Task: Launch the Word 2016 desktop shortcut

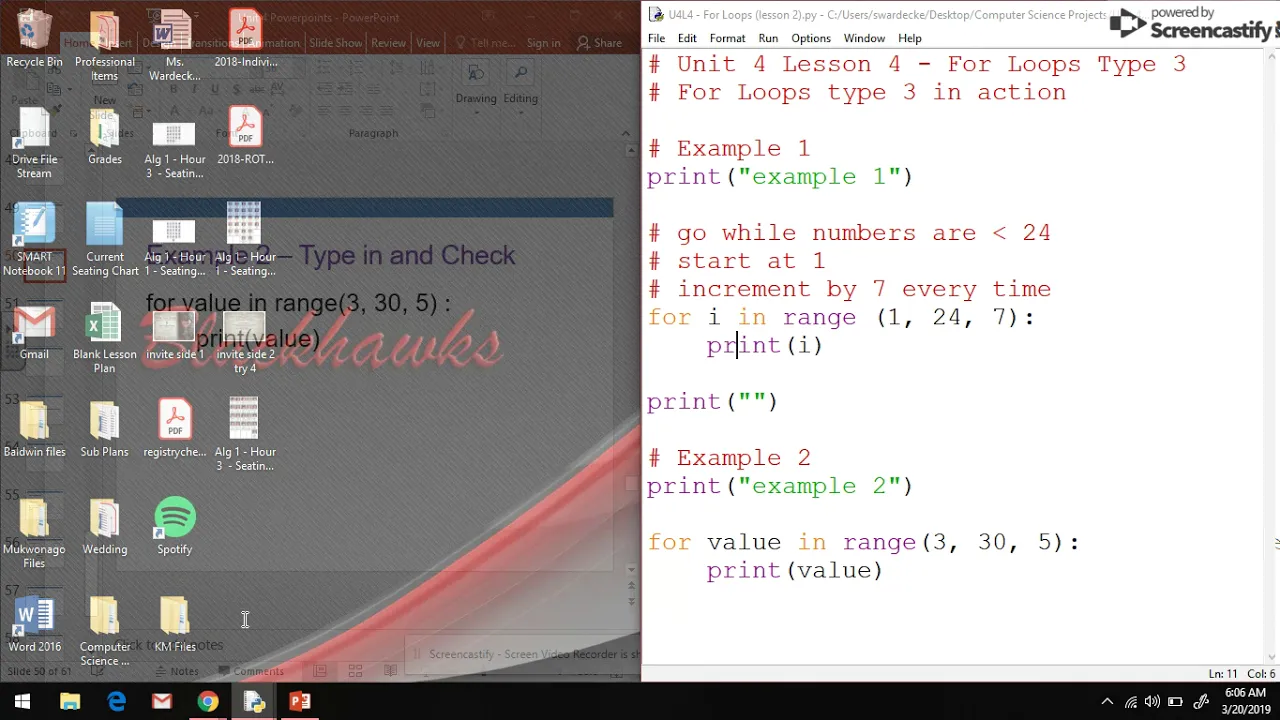Action: click(x=34, y=625)
